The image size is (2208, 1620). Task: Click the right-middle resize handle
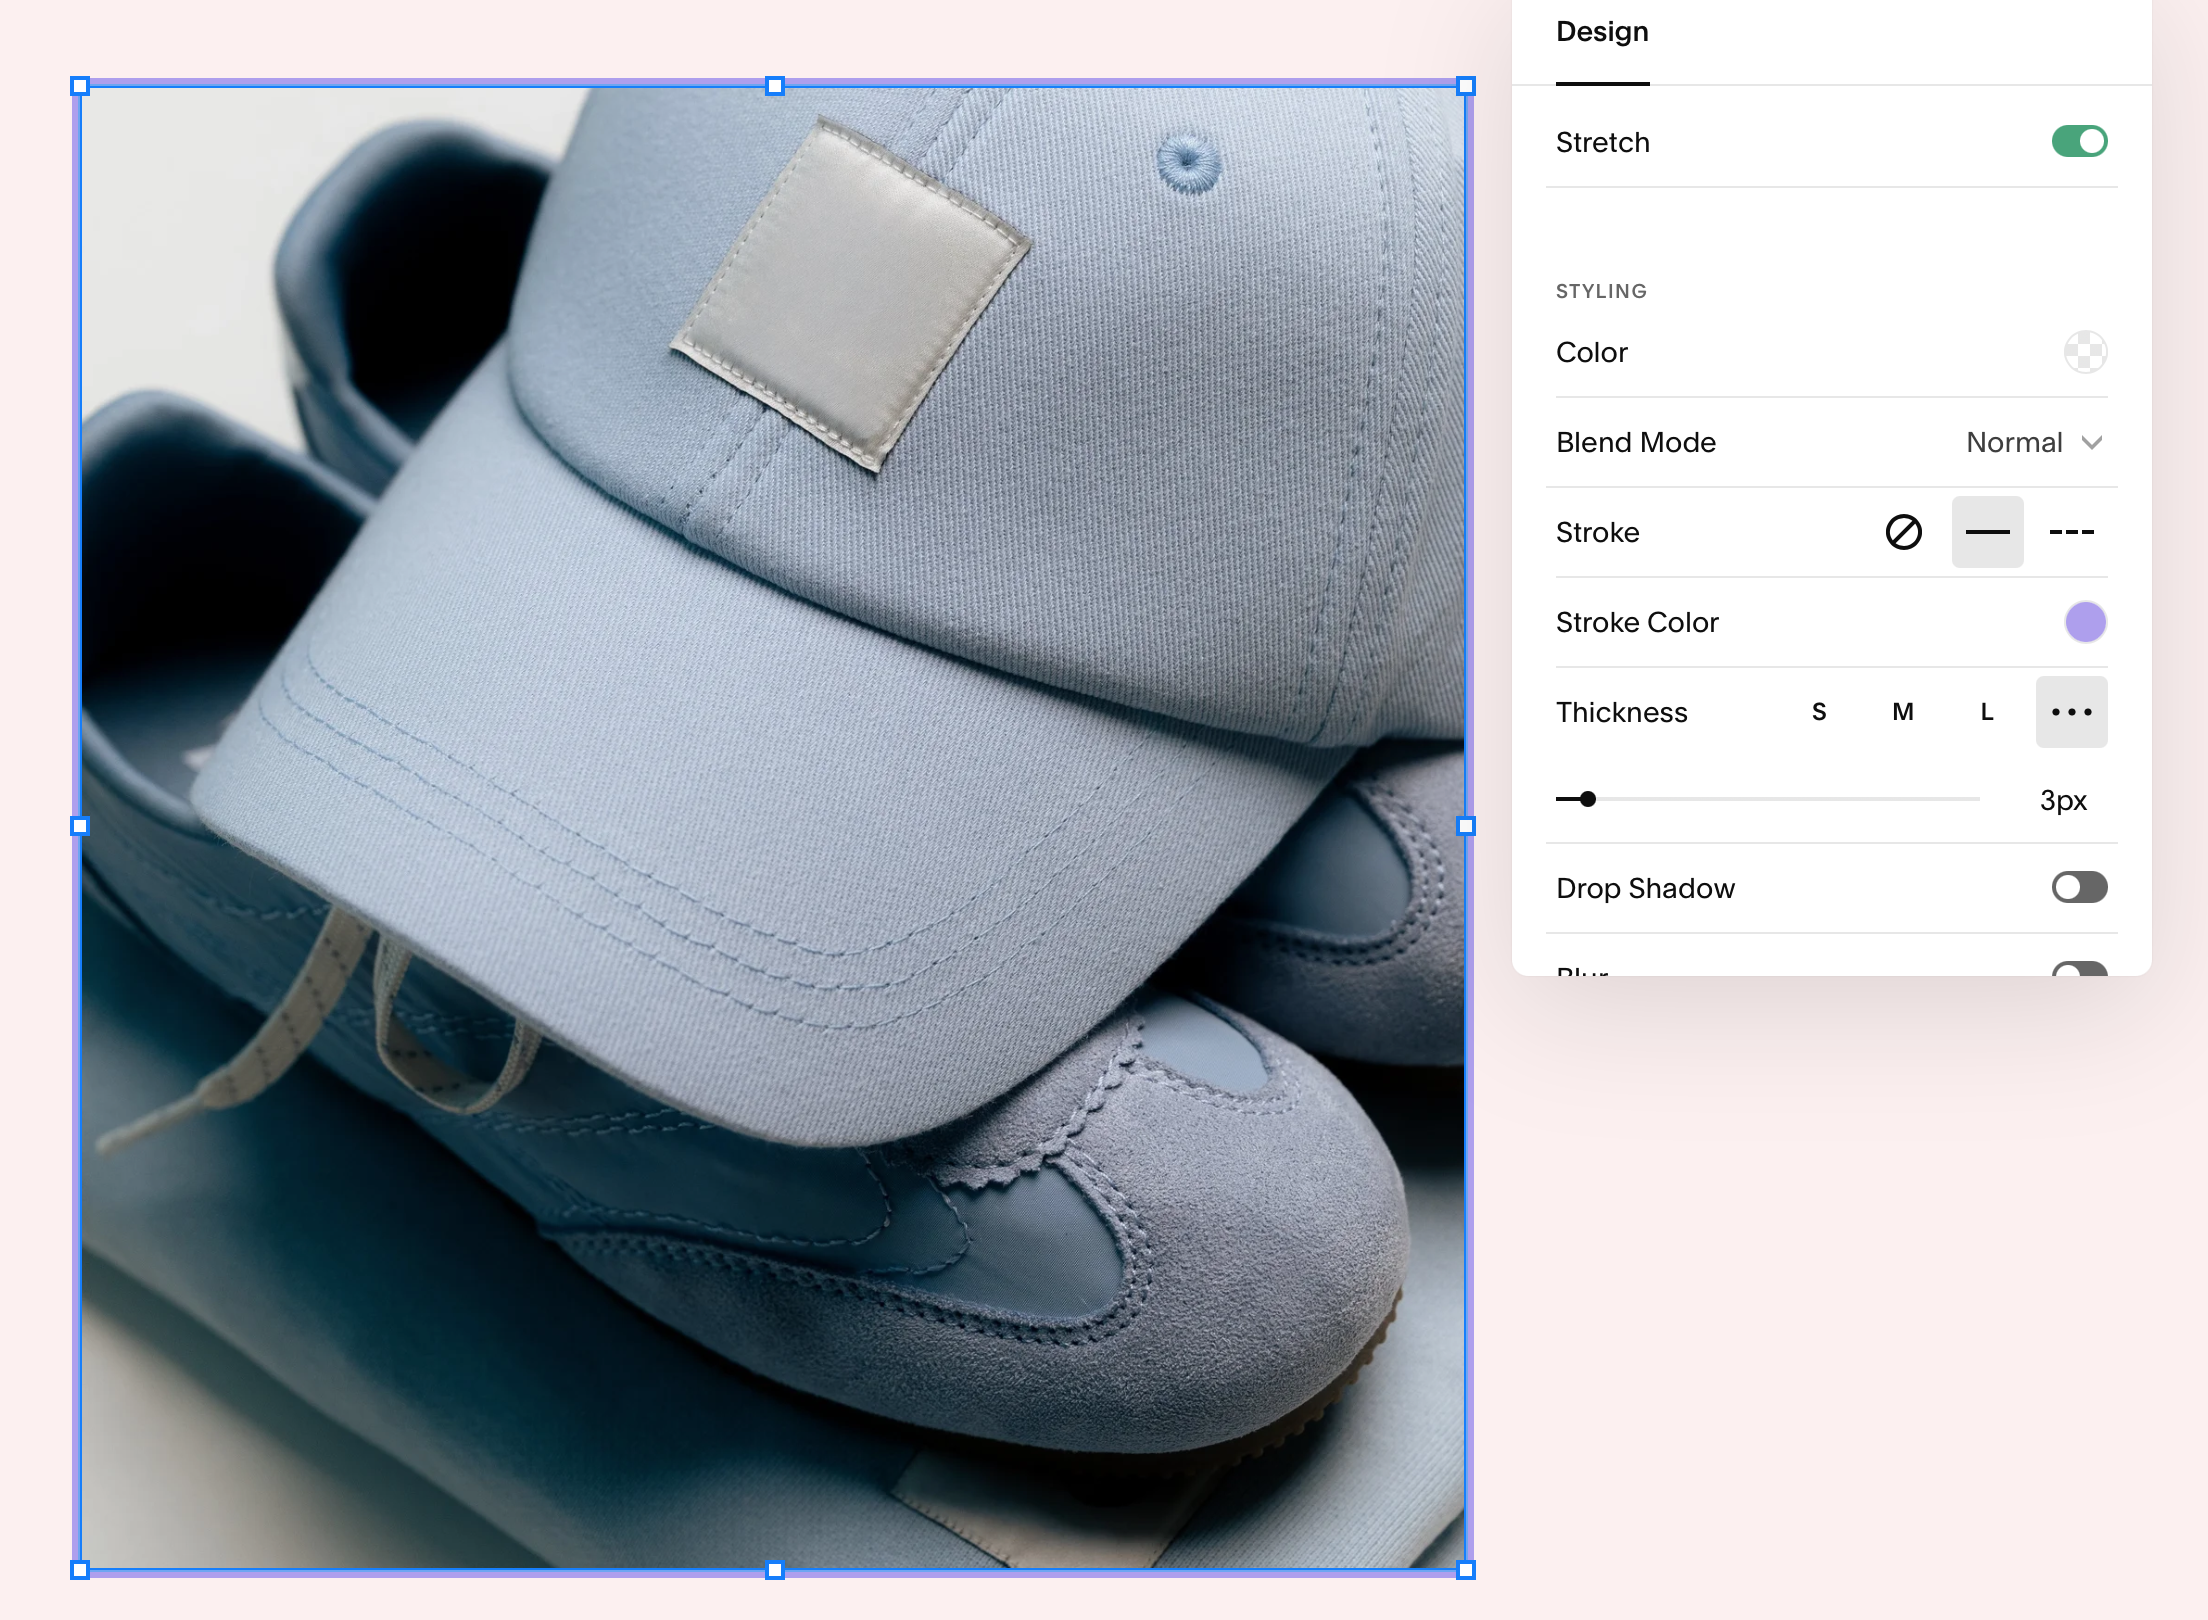[1466, 826]
